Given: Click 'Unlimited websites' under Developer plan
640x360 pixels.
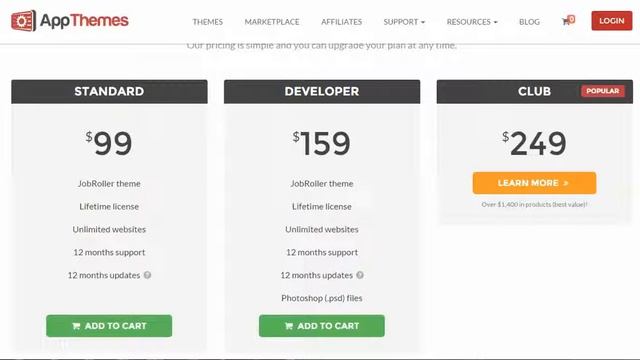Looking at the screenshot, I should tap(322, 229).
